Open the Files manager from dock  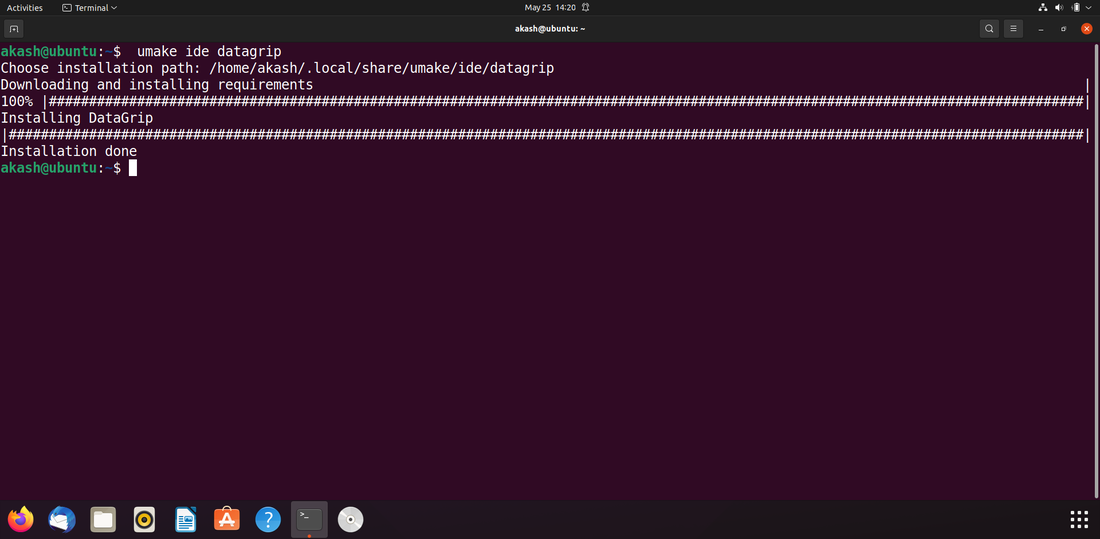coord(103,519)
